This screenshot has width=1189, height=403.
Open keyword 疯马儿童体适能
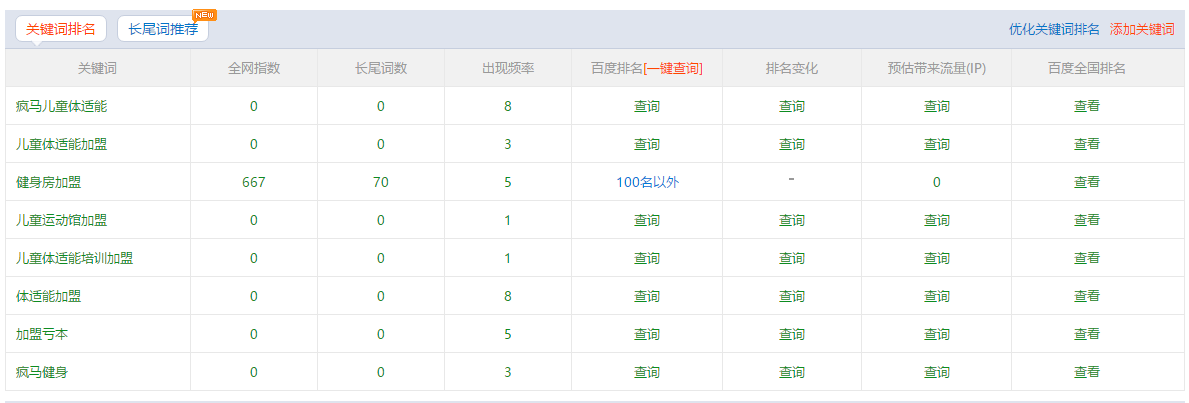pos(61,106)
